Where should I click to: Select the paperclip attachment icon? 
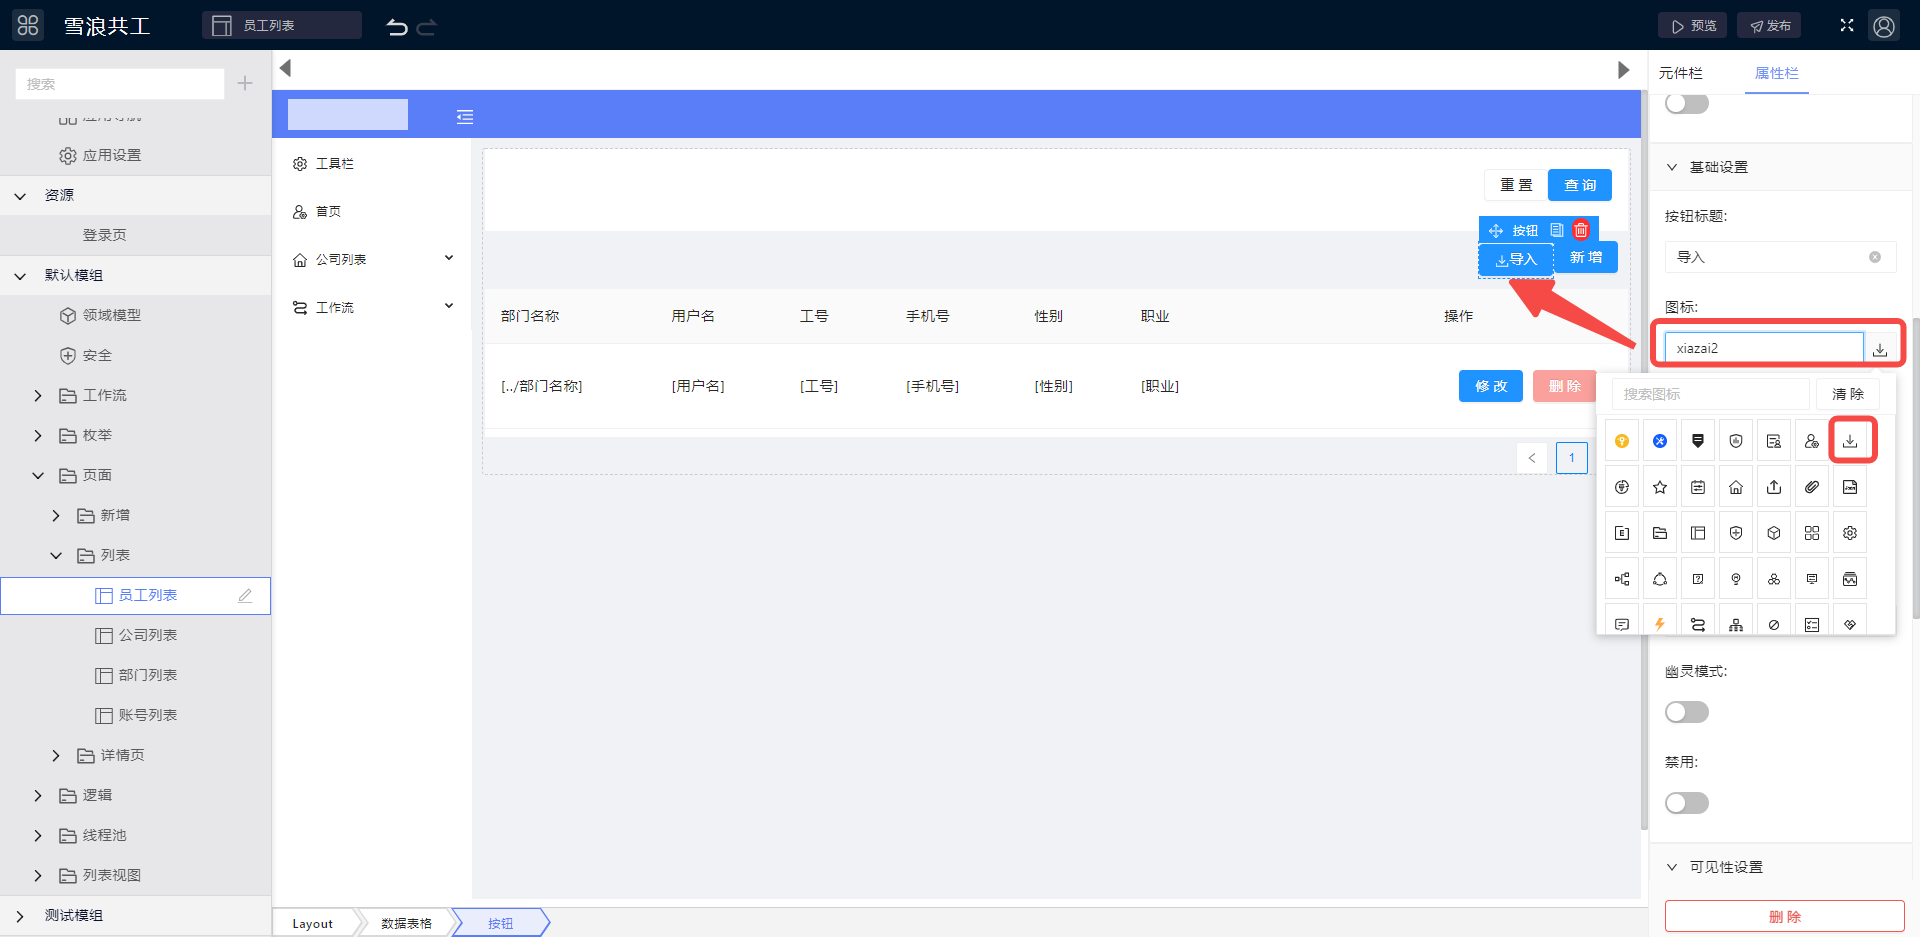1812,487
